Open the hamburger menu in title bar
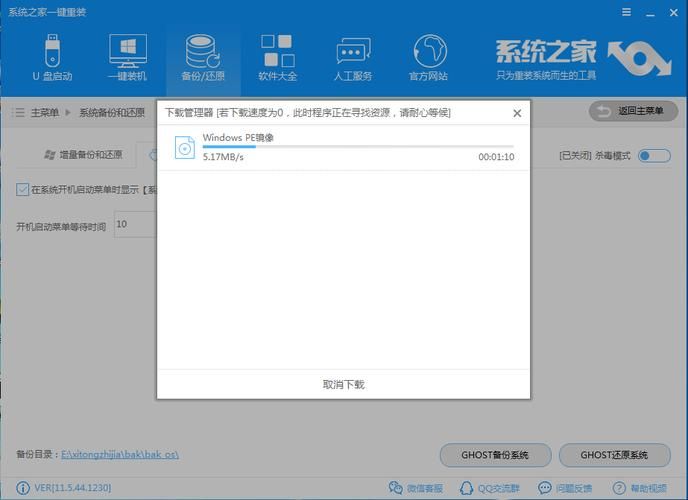The height and width of the screenshot is (500, 688). point(627,12)
